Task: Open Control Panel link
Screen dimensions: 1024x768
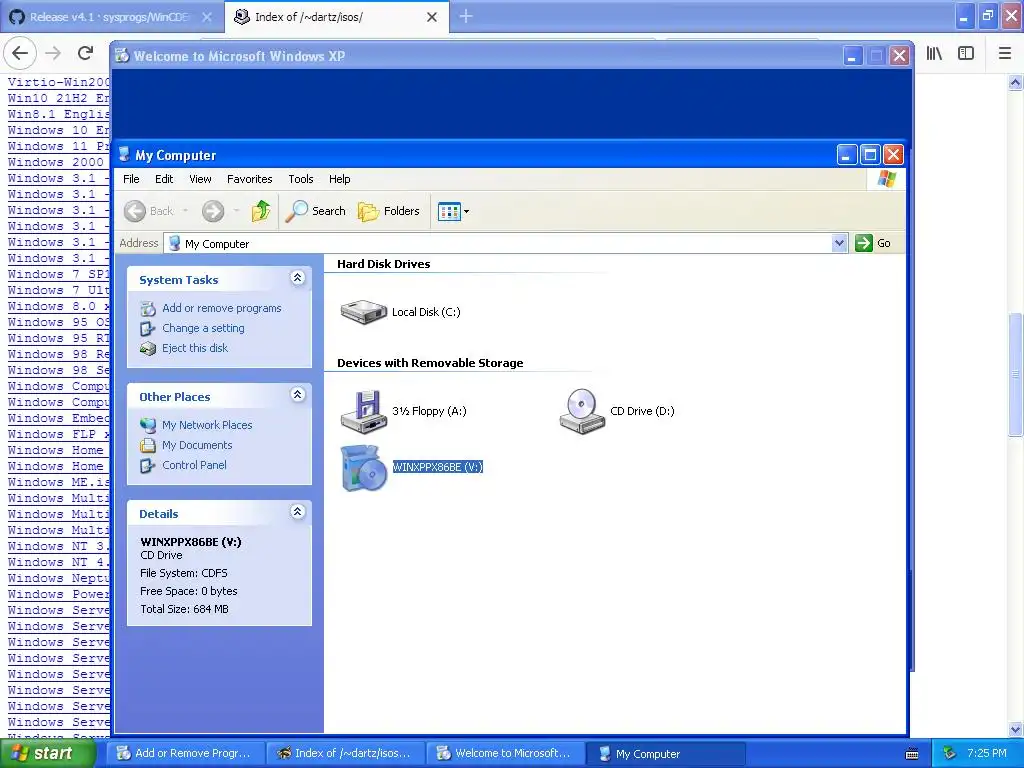Action: point(194,465)
